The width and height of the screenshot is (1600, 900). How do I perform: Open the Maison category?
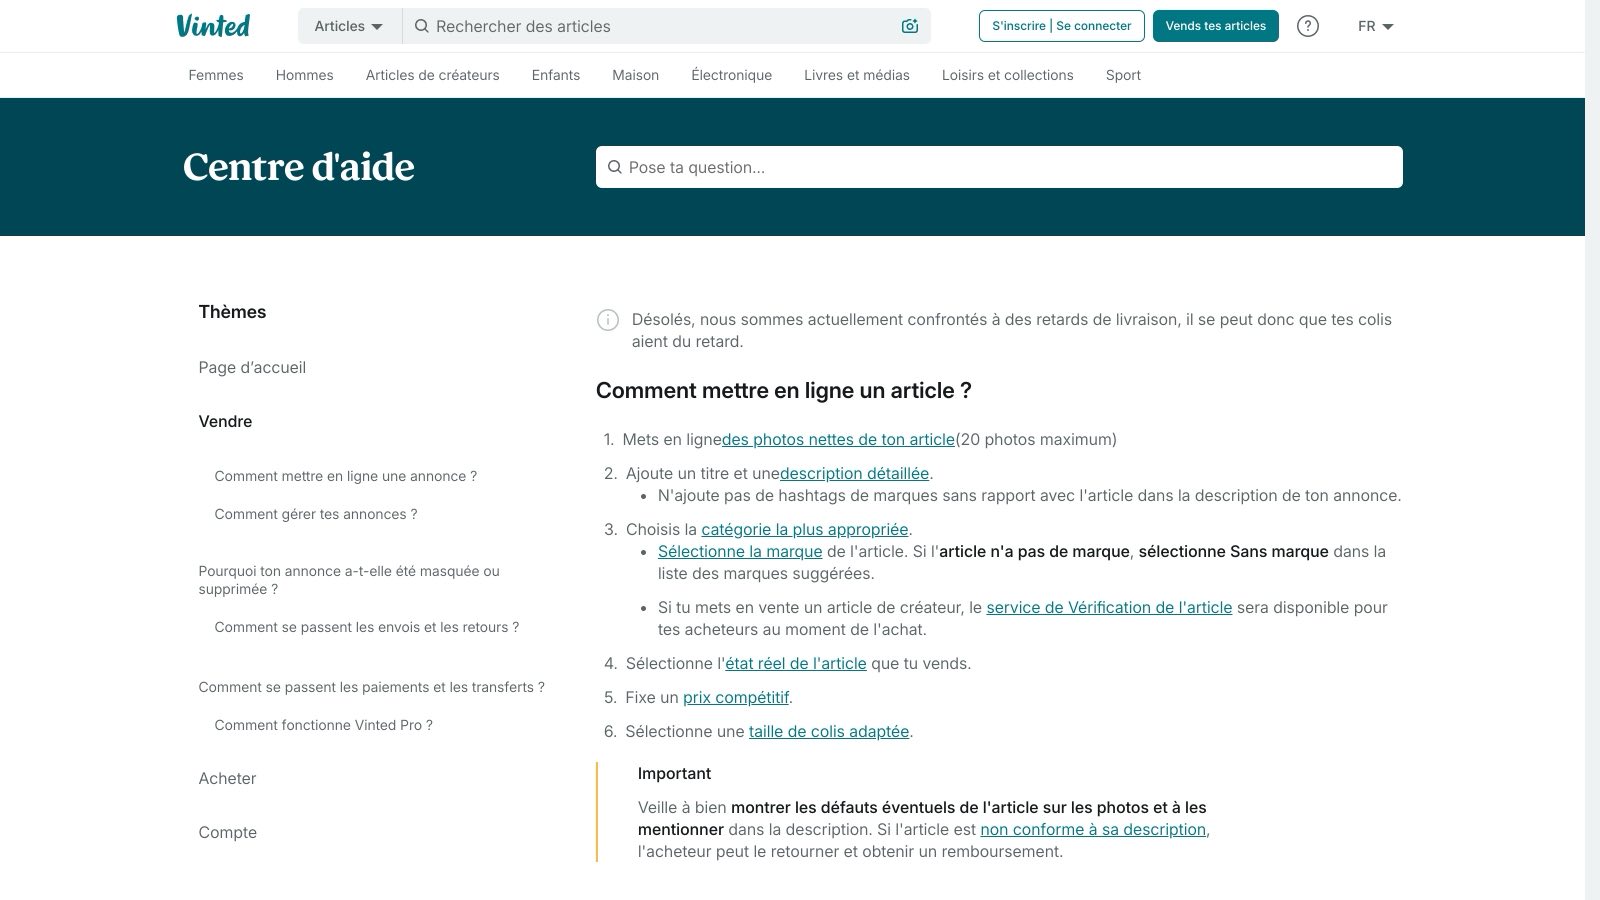pyautogui.click(x=636, y=75)
